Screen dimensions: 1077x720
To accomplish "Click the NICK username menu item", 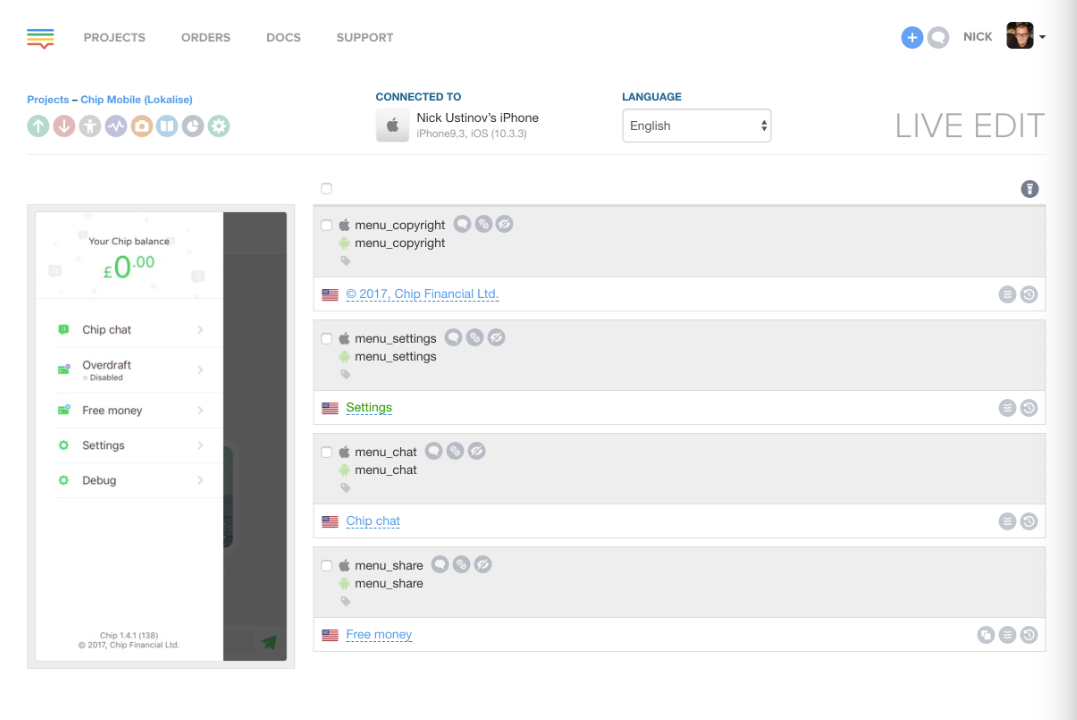I will 977,37.
